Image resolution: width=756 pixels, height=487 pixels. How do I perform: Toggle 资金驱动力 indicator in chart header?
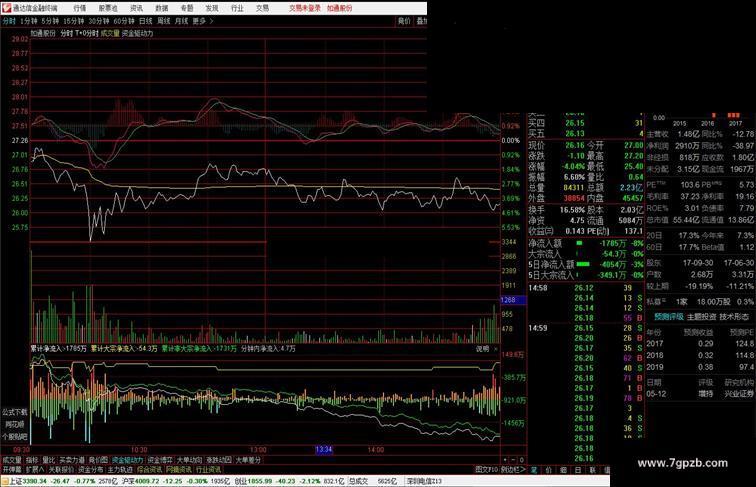[137, 33]
